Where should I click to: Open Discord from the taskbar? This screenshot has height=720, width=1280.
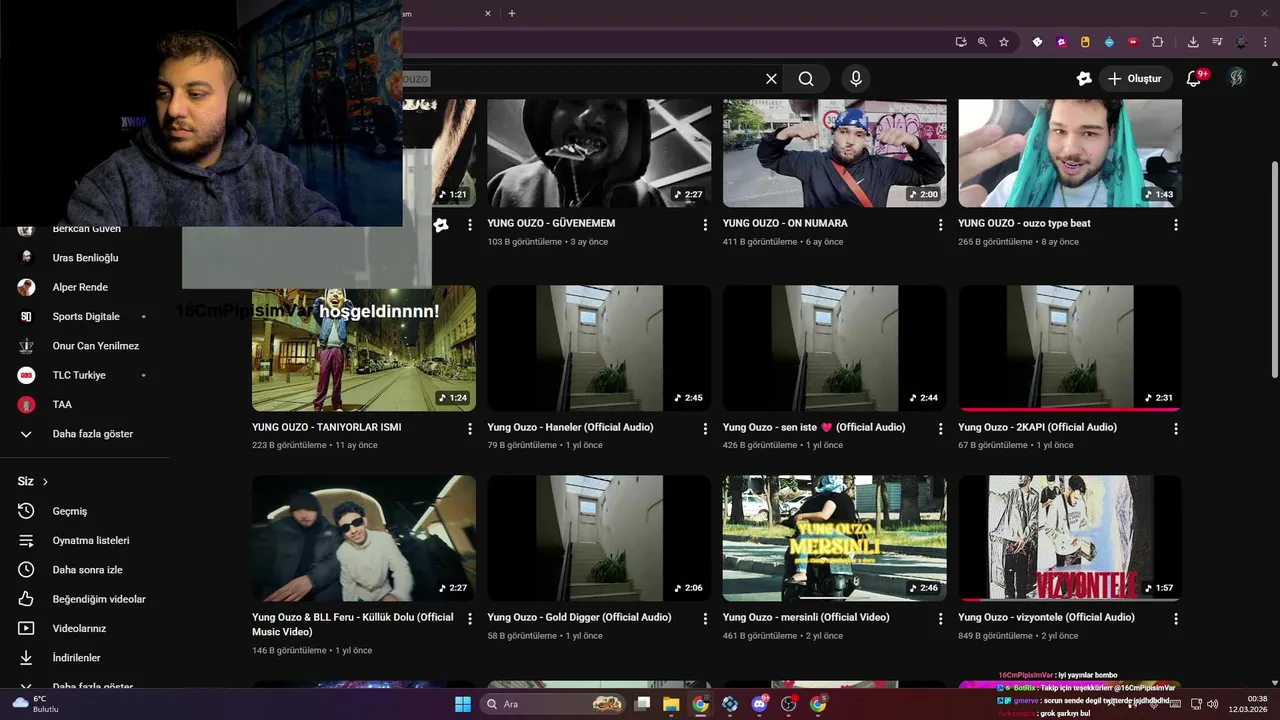point(759,704)
